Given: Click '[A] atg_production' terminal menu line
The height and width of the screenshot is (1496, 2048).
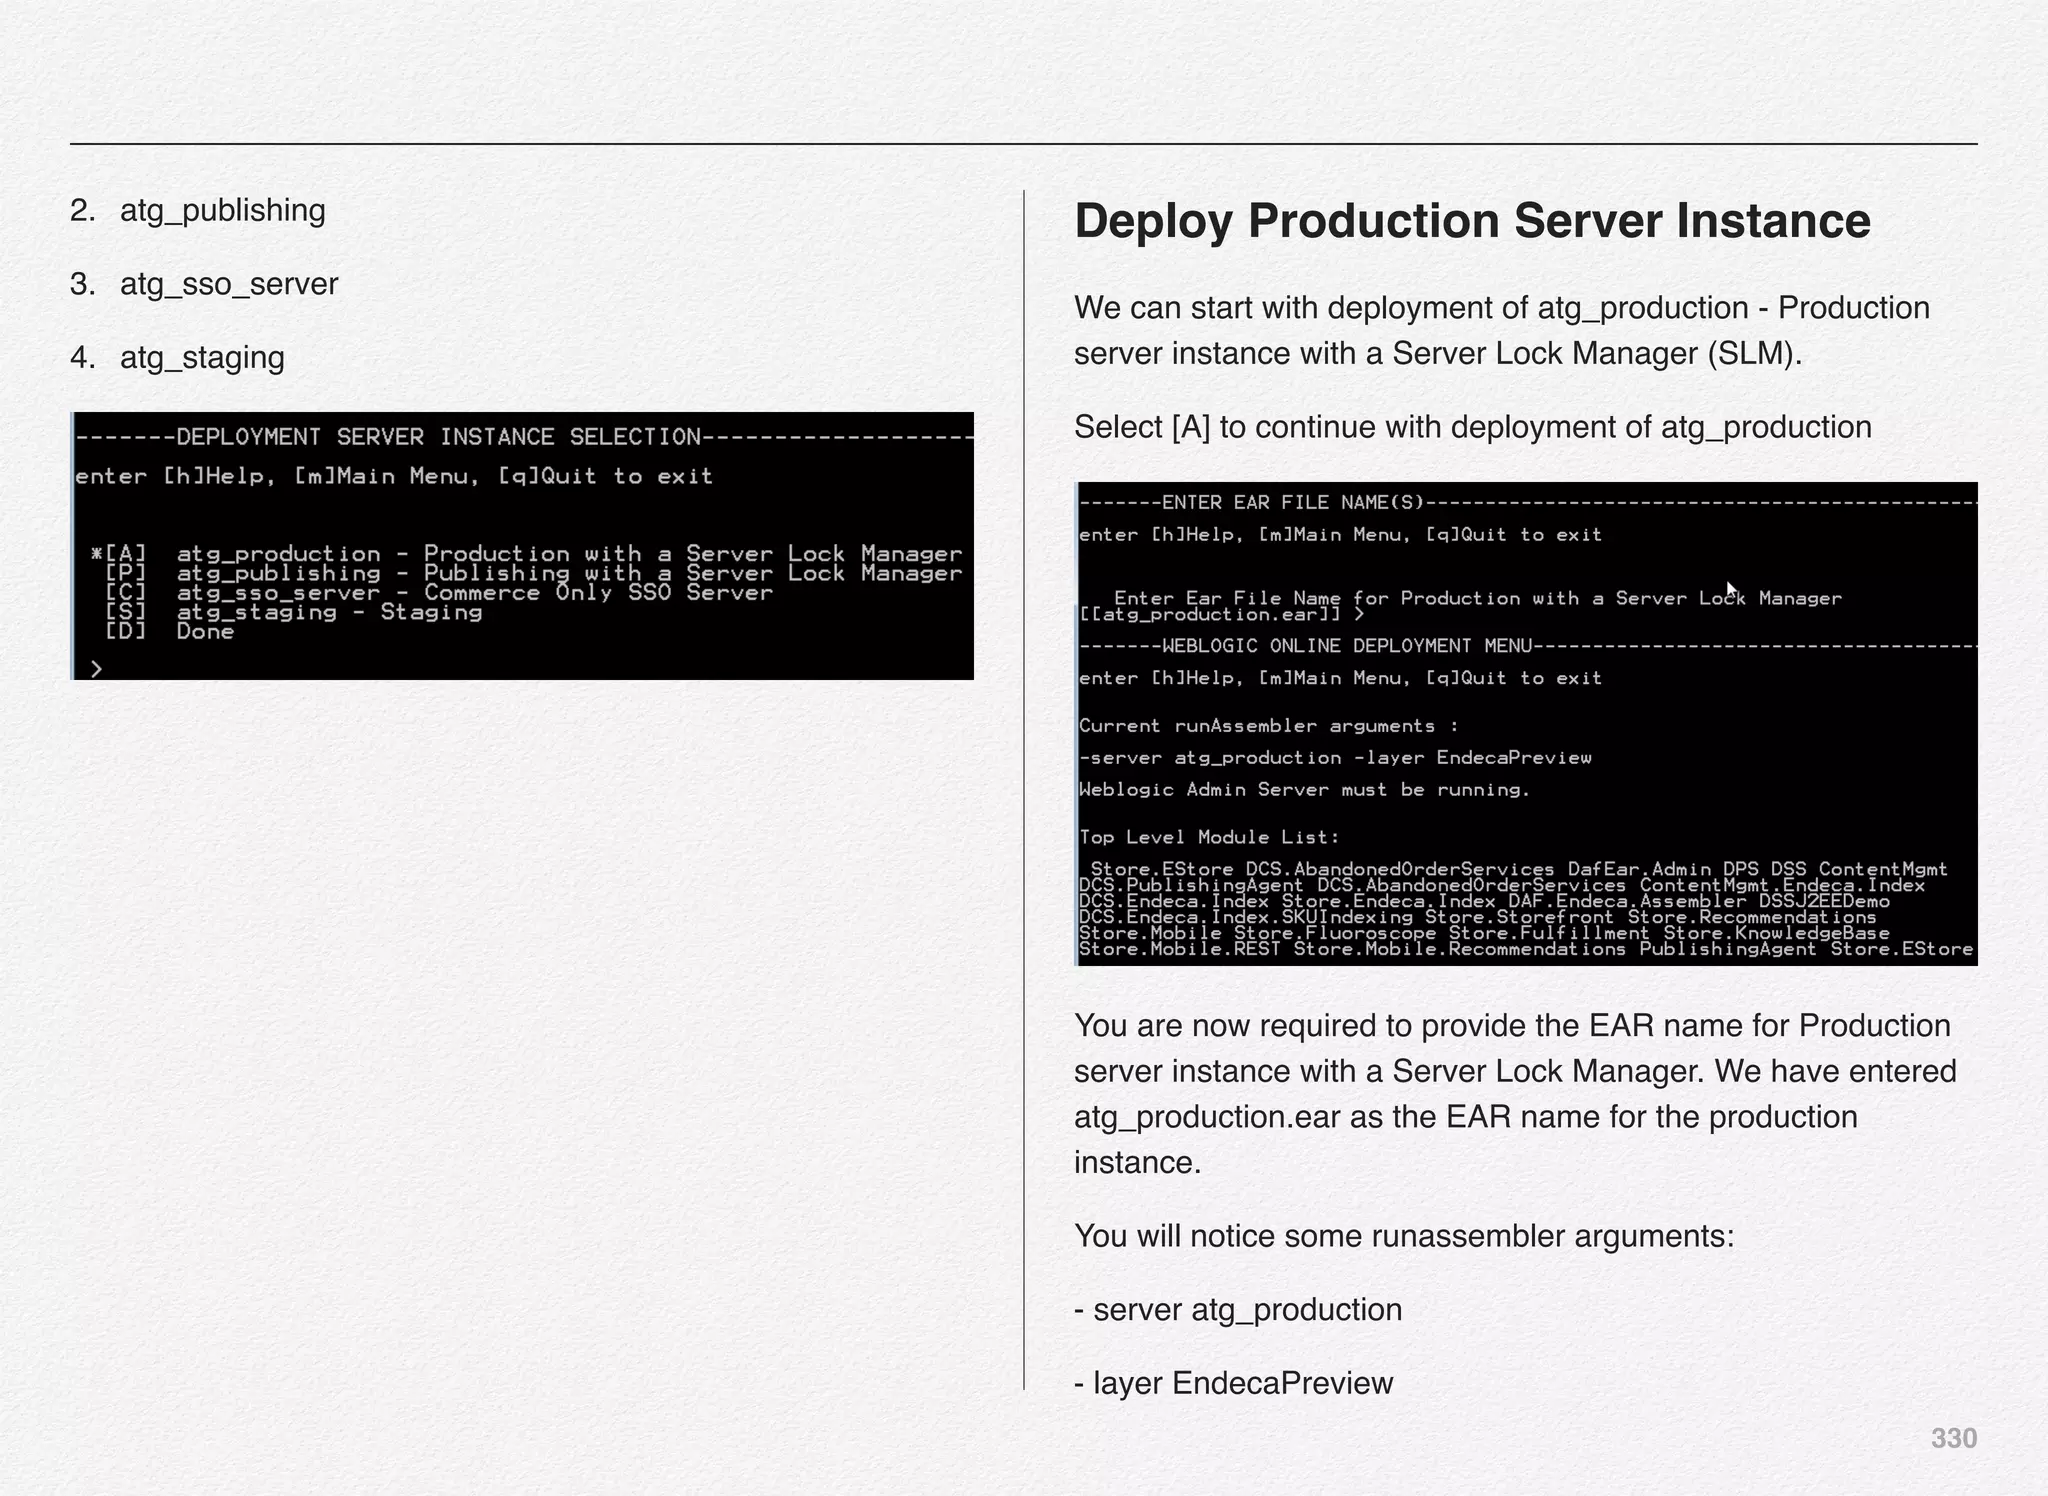Looking at the screenshot, I should (x=527, y=553).
